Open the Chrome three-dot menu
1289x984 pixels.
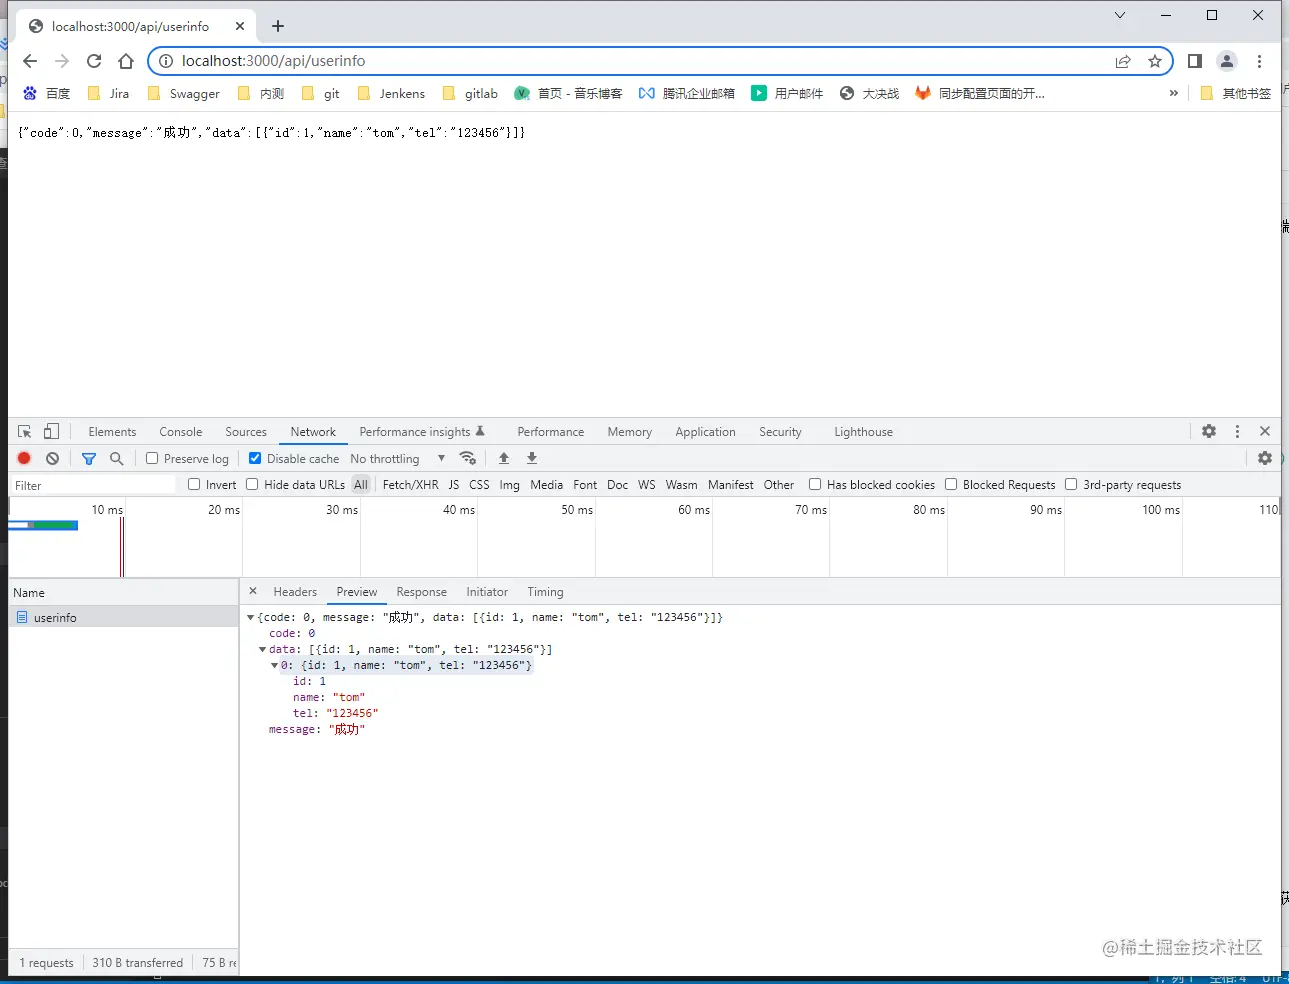point(1259,61)
